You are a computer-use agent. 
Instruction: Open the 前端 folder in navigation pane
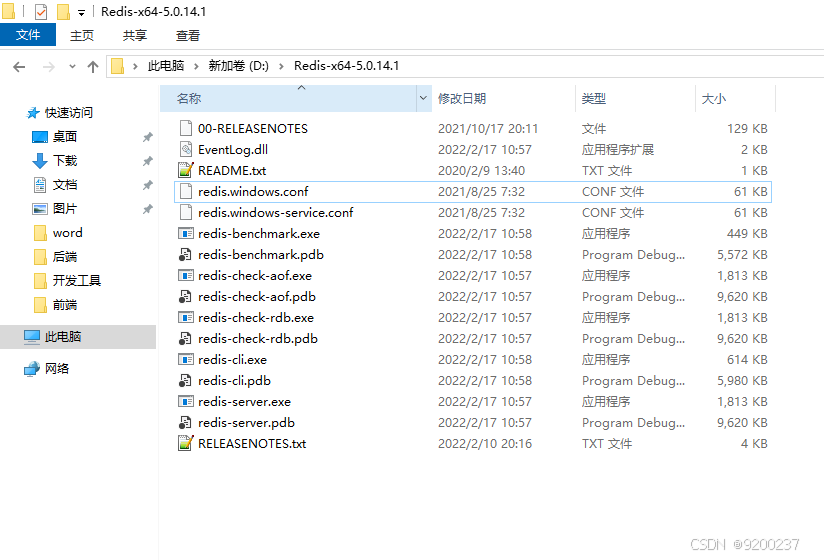pos(65,305)
